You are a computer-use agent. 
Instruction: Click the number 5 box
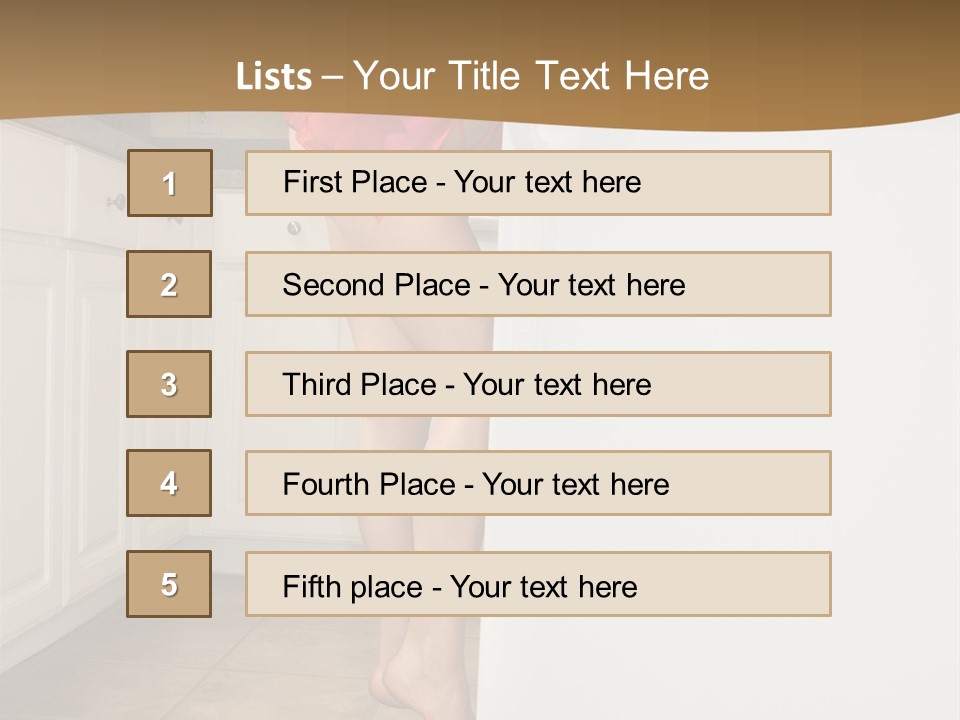pyautogui.click(x=169, y=584)
